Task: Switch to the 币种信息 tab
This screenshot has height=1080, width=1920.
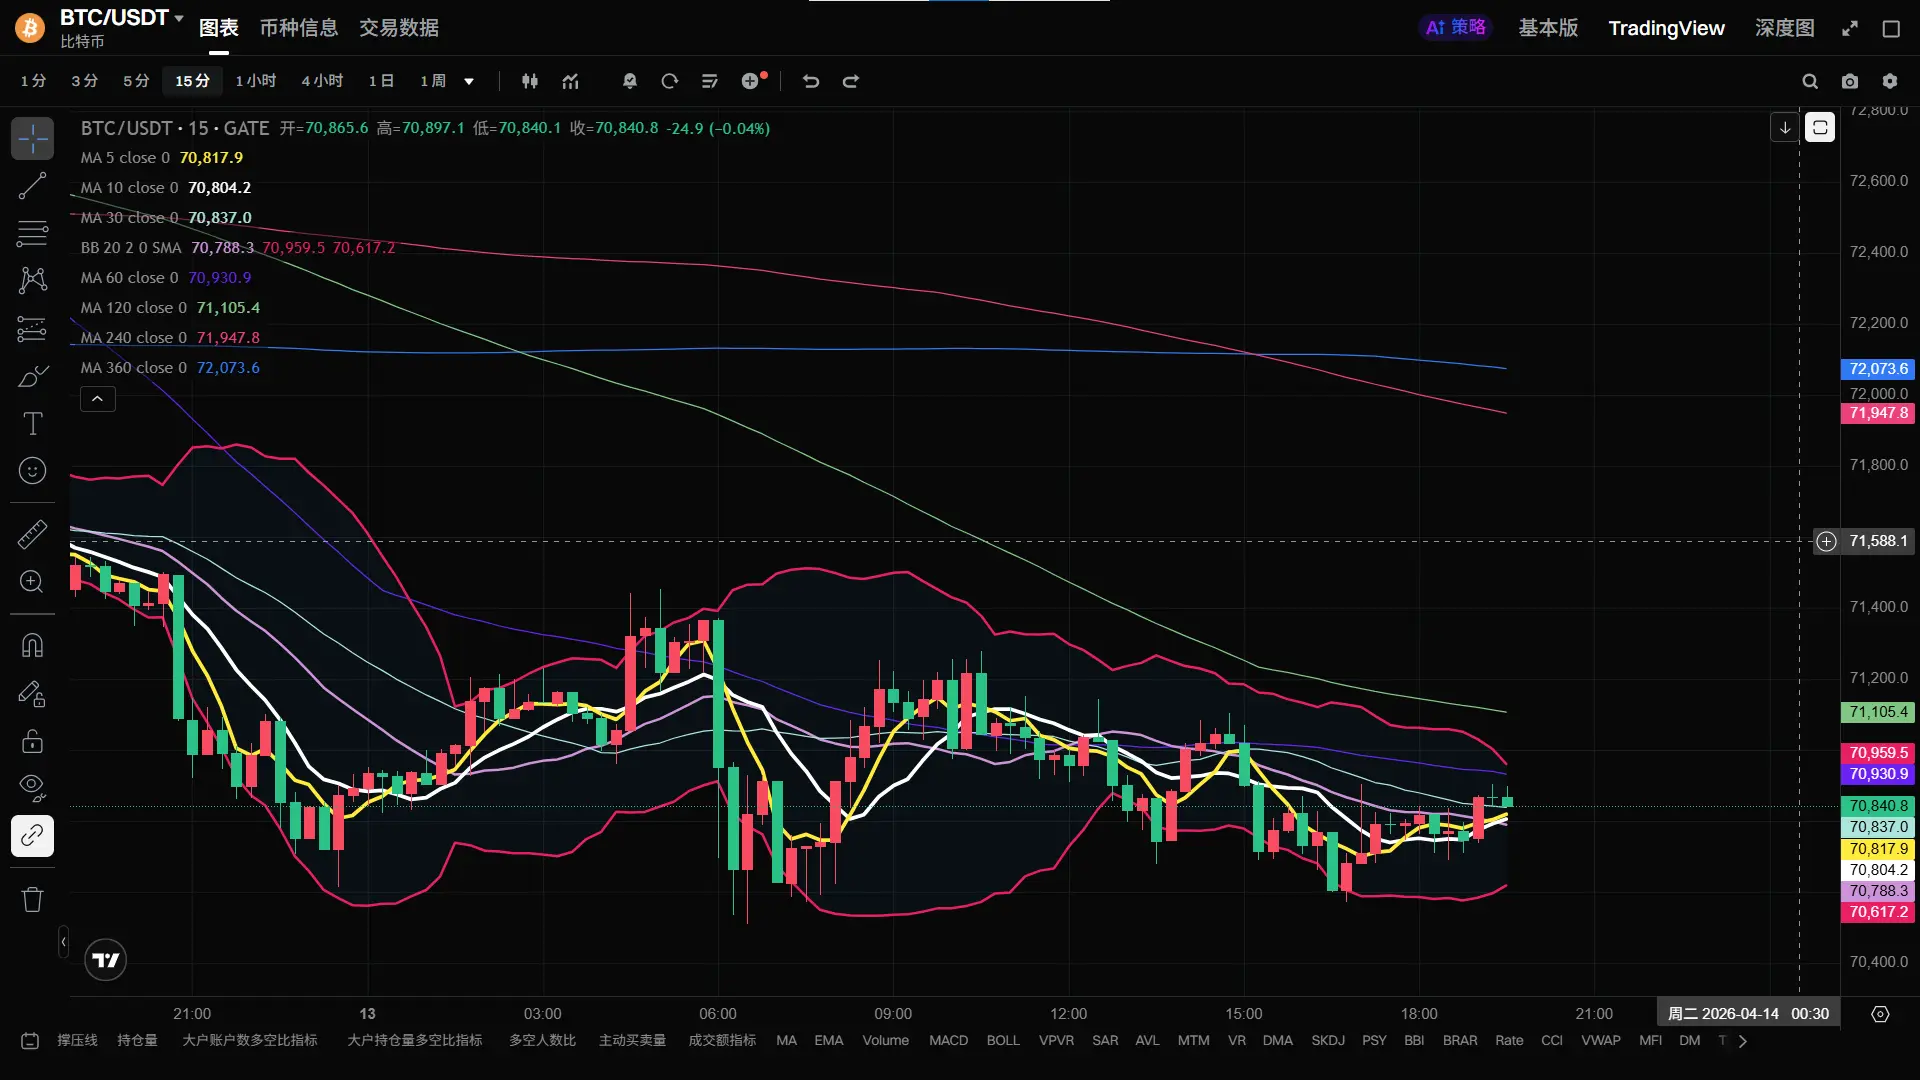Action: [x=298, y=28]
